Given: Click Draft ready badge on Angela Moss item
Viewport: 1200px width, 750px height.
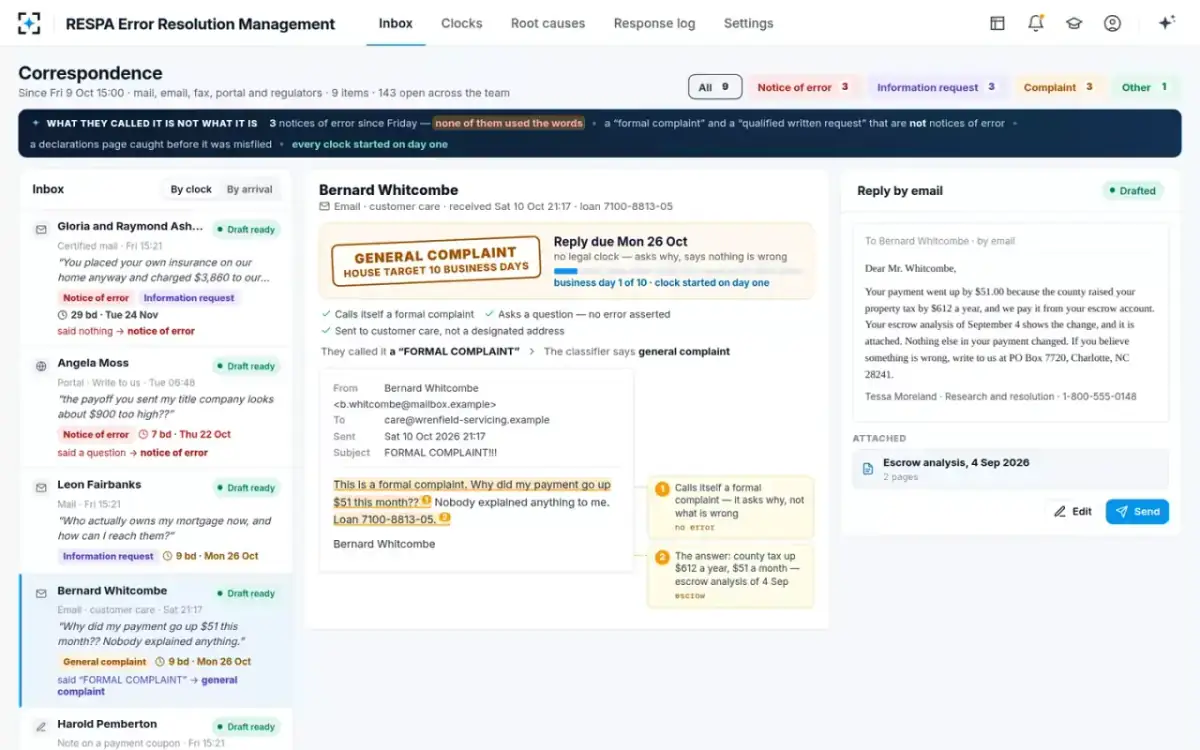Looking at the screenshot, I should pos(245,366).
